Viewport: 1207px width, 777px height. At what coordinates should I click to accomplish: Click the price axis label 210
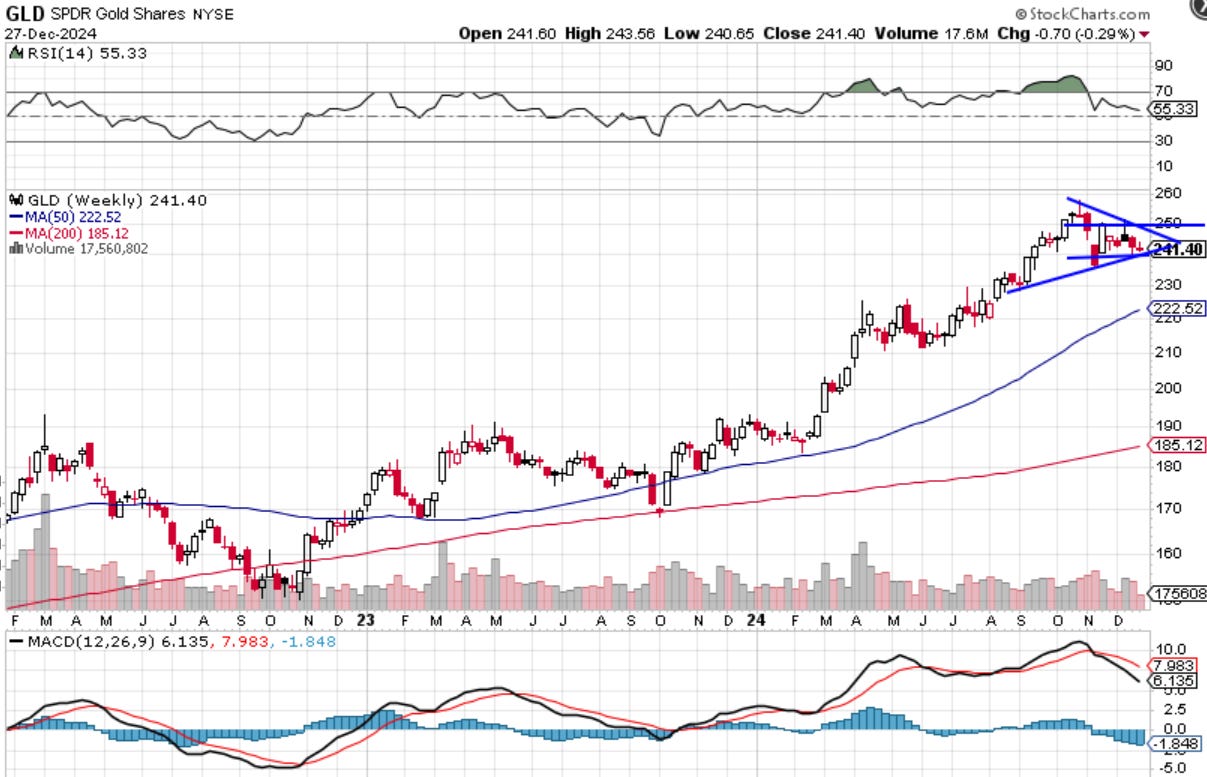pos(1167,352)
